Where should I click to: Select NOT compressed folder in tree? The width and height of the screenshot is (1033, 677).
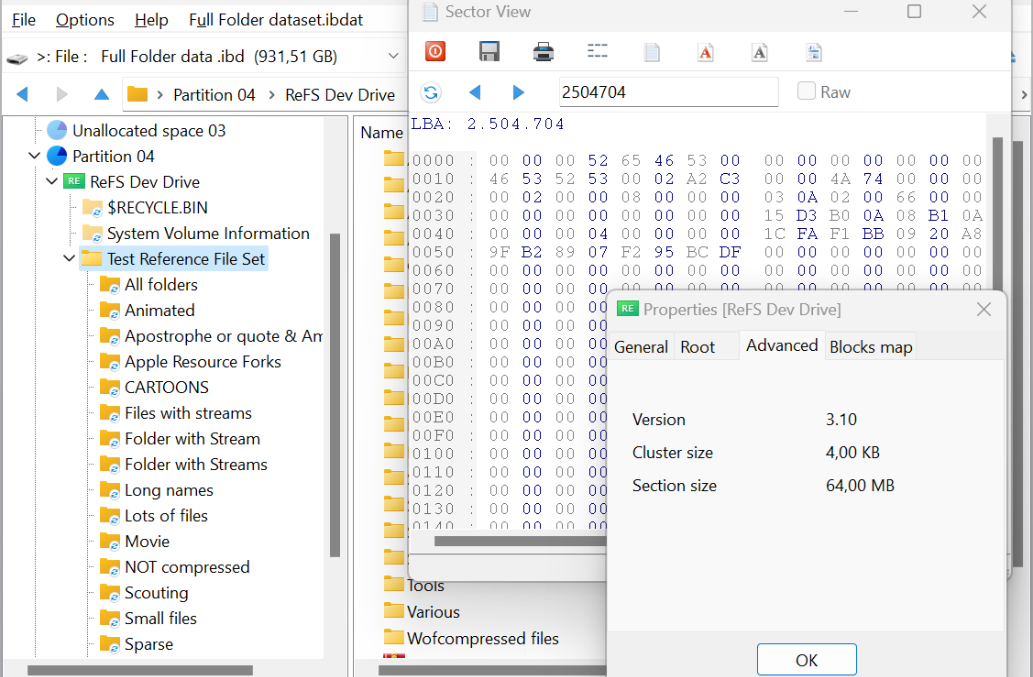click(187, 567)
